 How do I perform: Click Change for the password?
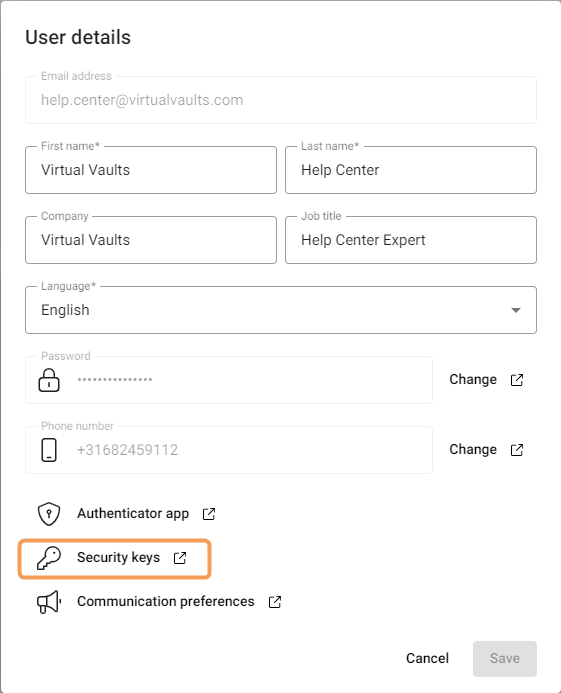(473, 380)
